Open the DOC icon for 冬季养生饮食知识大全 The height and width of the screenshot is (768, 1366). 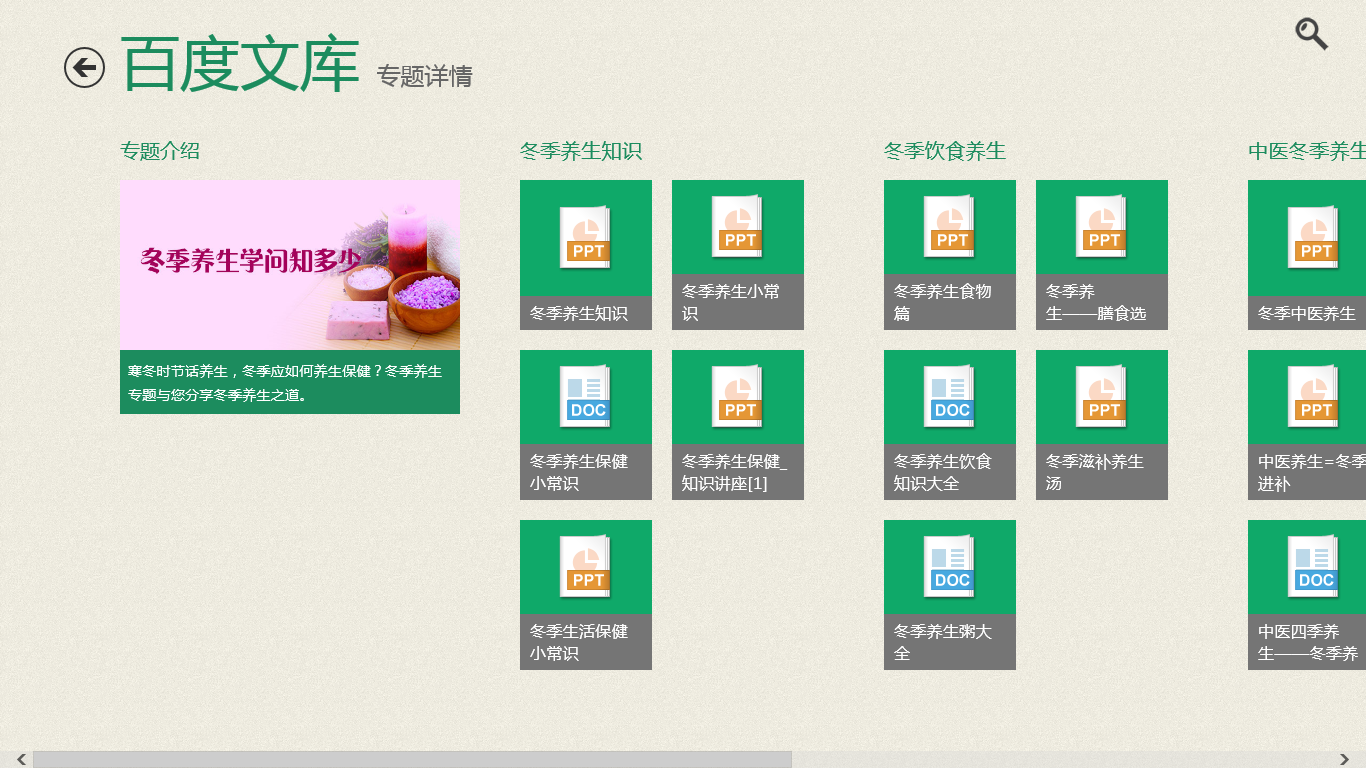(950, 397)
